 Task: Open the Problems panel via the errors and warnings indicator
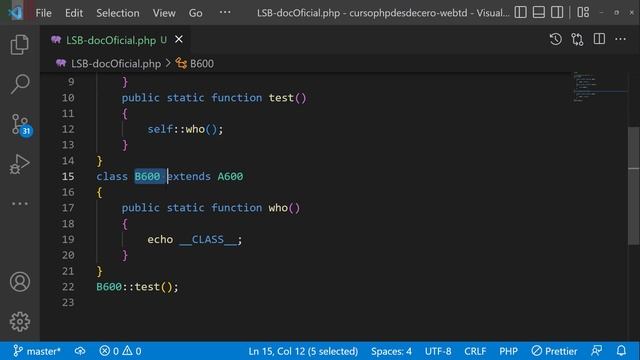[x=120, y=351]
